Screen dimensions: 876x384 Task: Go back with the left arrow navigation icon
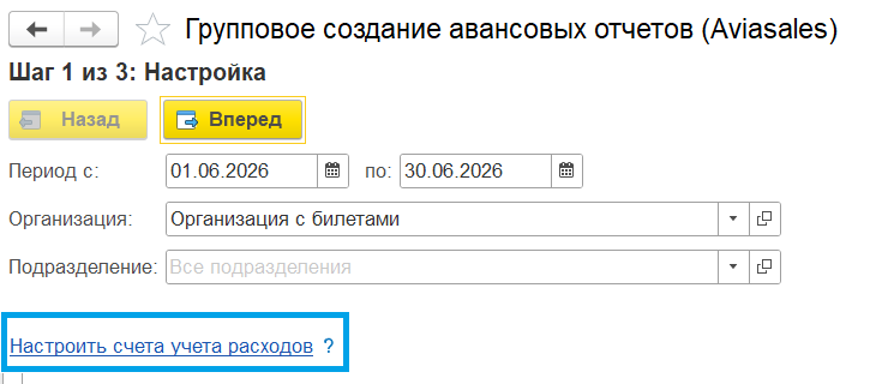(37, 29)
